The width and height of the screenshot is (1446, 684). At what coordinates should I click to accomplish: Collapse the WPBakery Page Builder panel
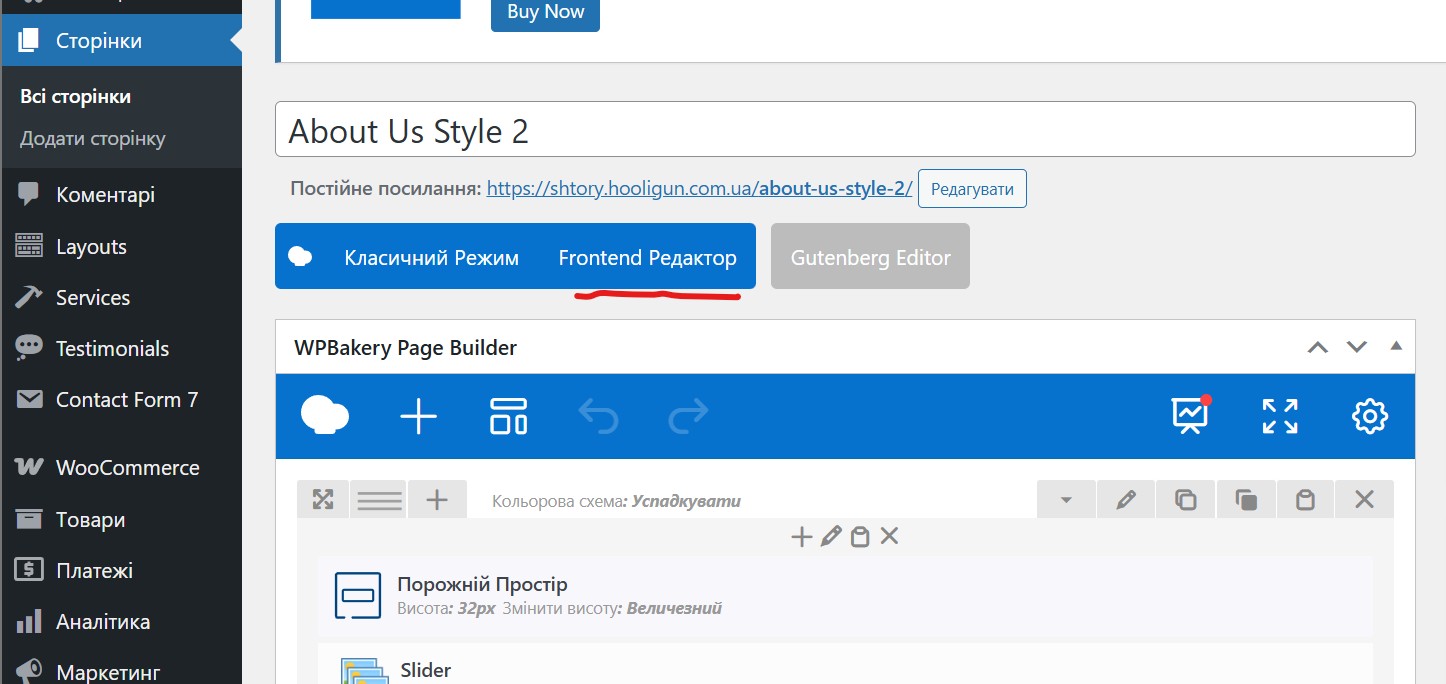click(x=1396, y=346)
